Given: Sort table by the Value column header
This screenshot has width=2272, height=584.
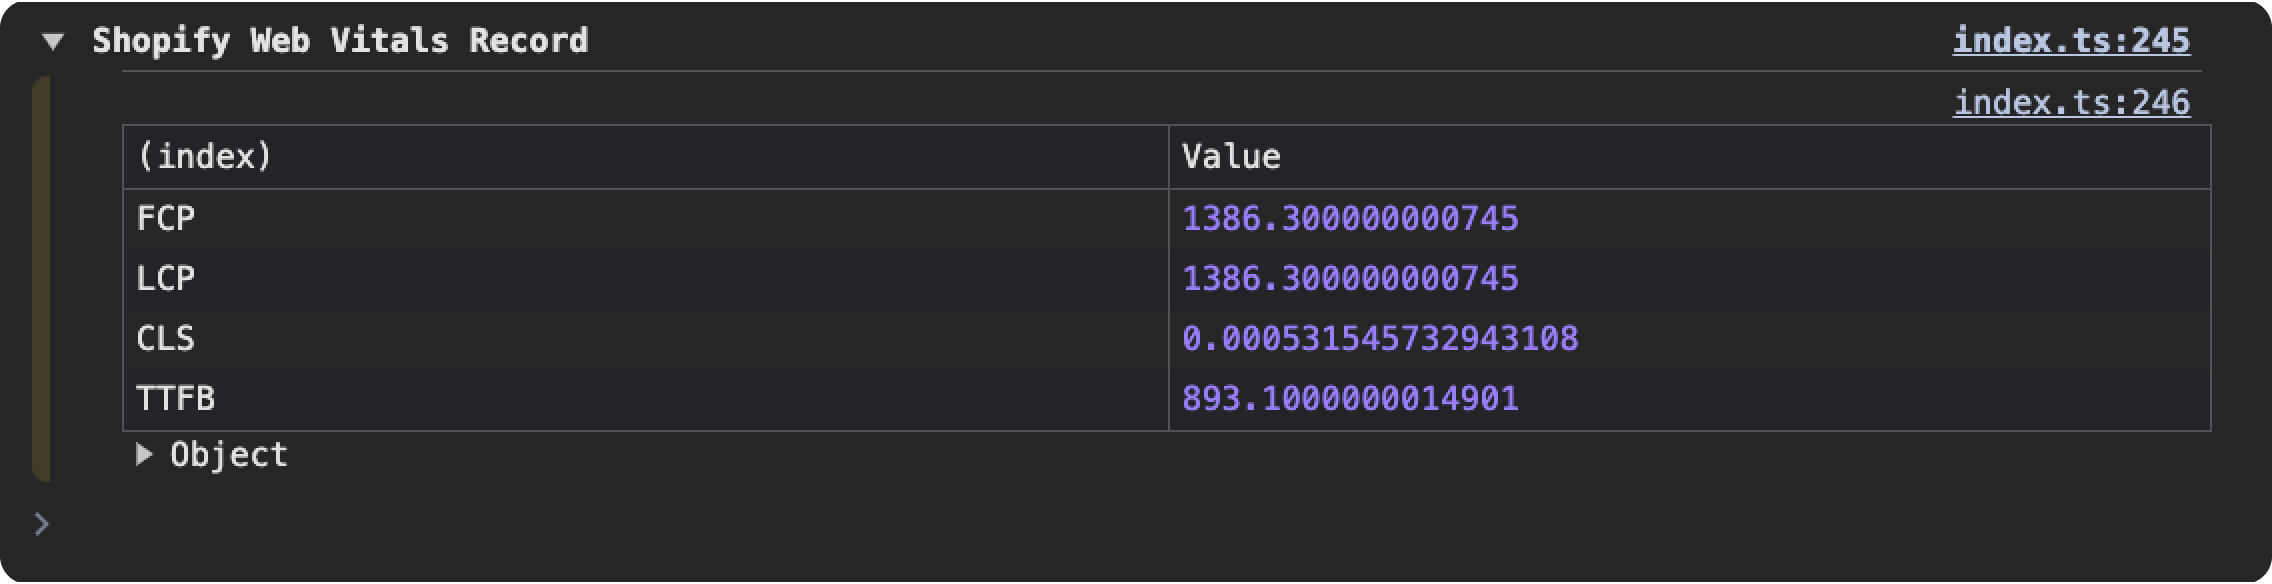Looking at the screenshot, I should (x=1231, y=157).
